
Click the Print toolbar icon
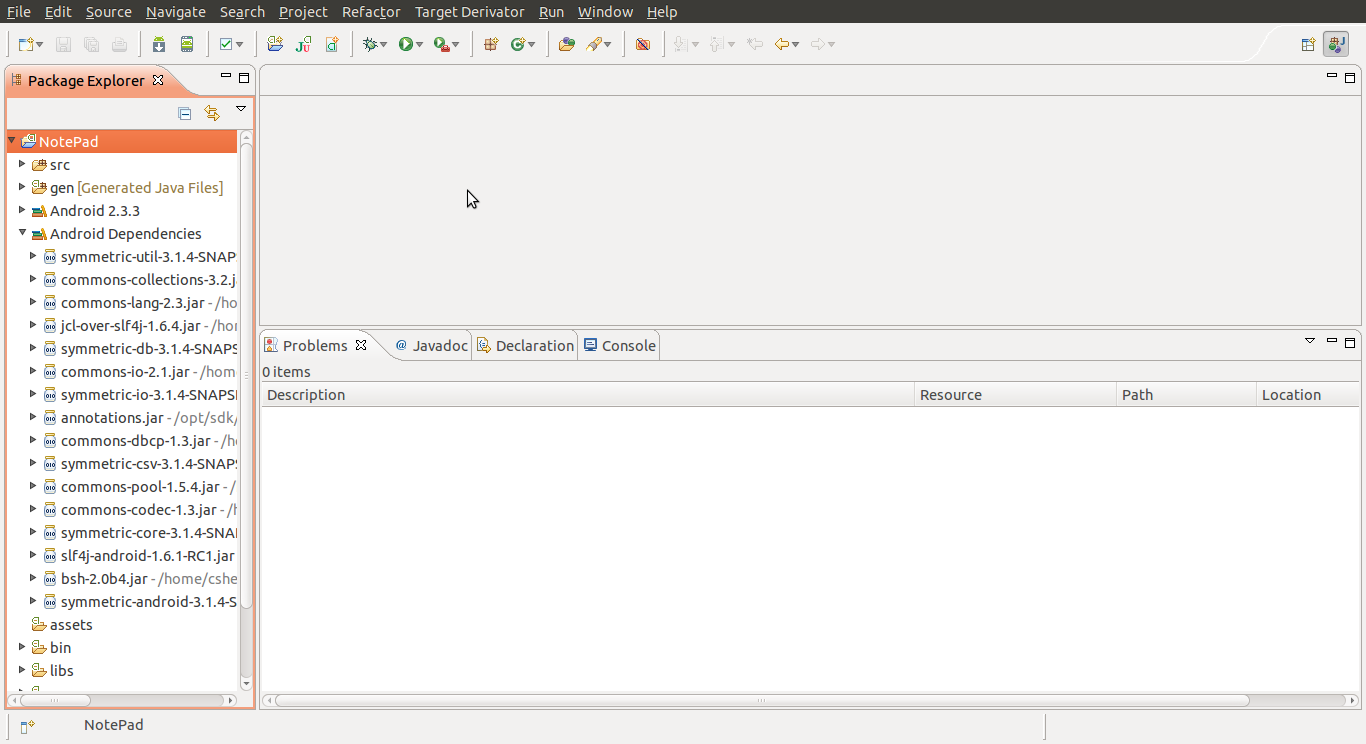tap(119, 44)
